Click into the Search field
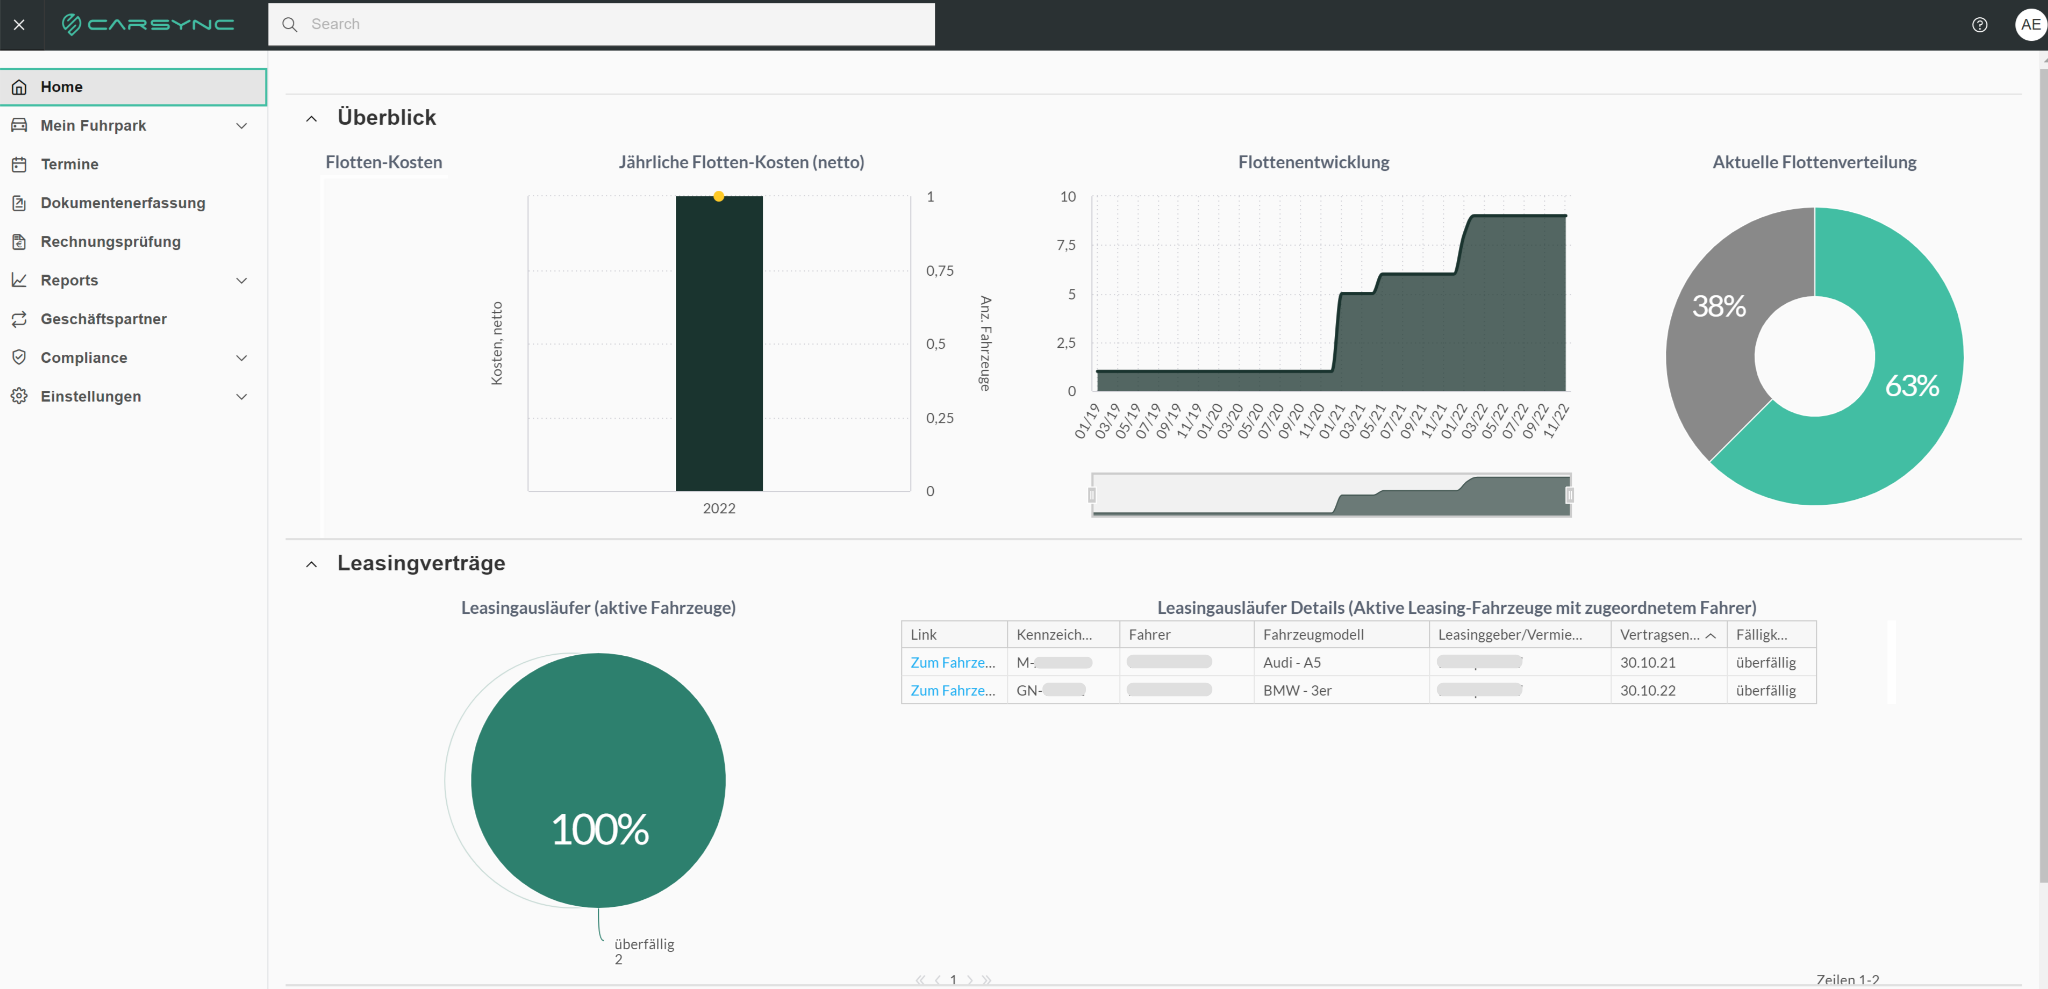This screenshot has width=2048, height=989. coord(601,24)
